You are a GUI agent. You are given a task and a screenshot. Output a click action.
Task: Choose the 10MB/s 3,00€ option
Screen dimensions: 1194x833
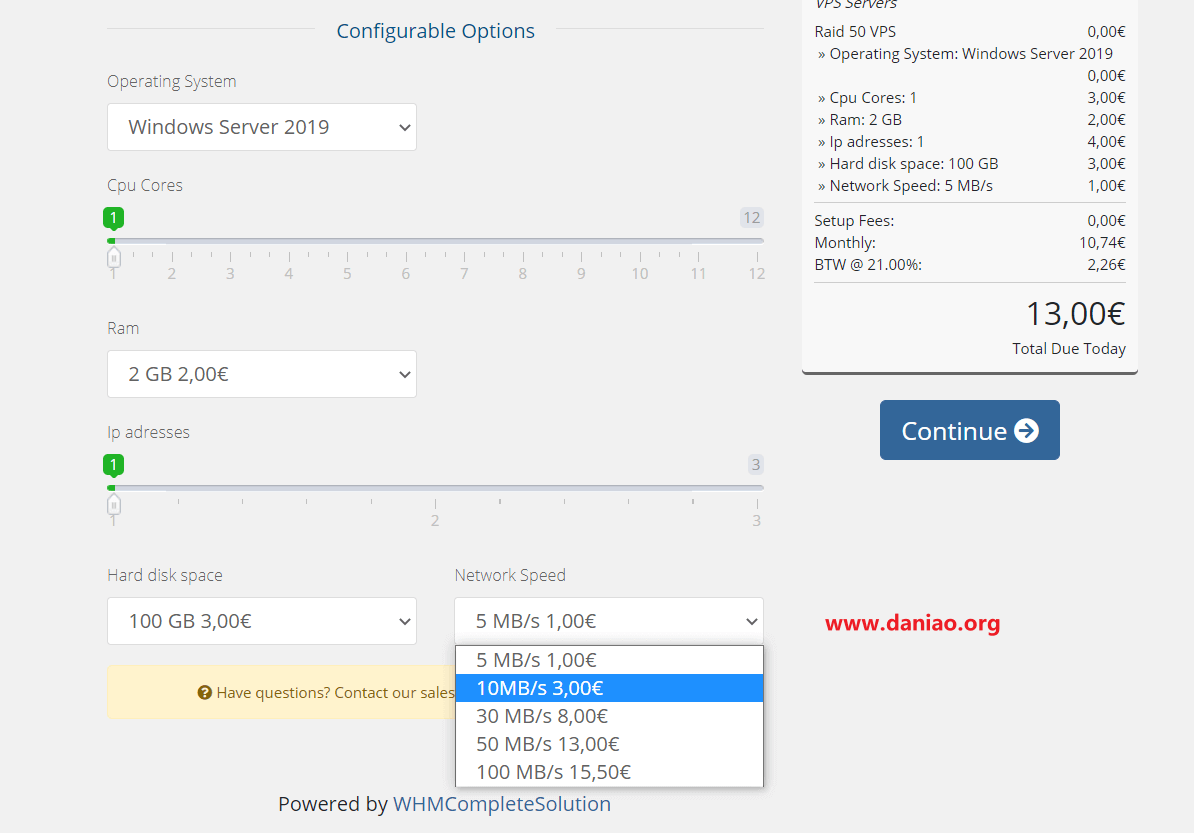click(x=609, y=688)
